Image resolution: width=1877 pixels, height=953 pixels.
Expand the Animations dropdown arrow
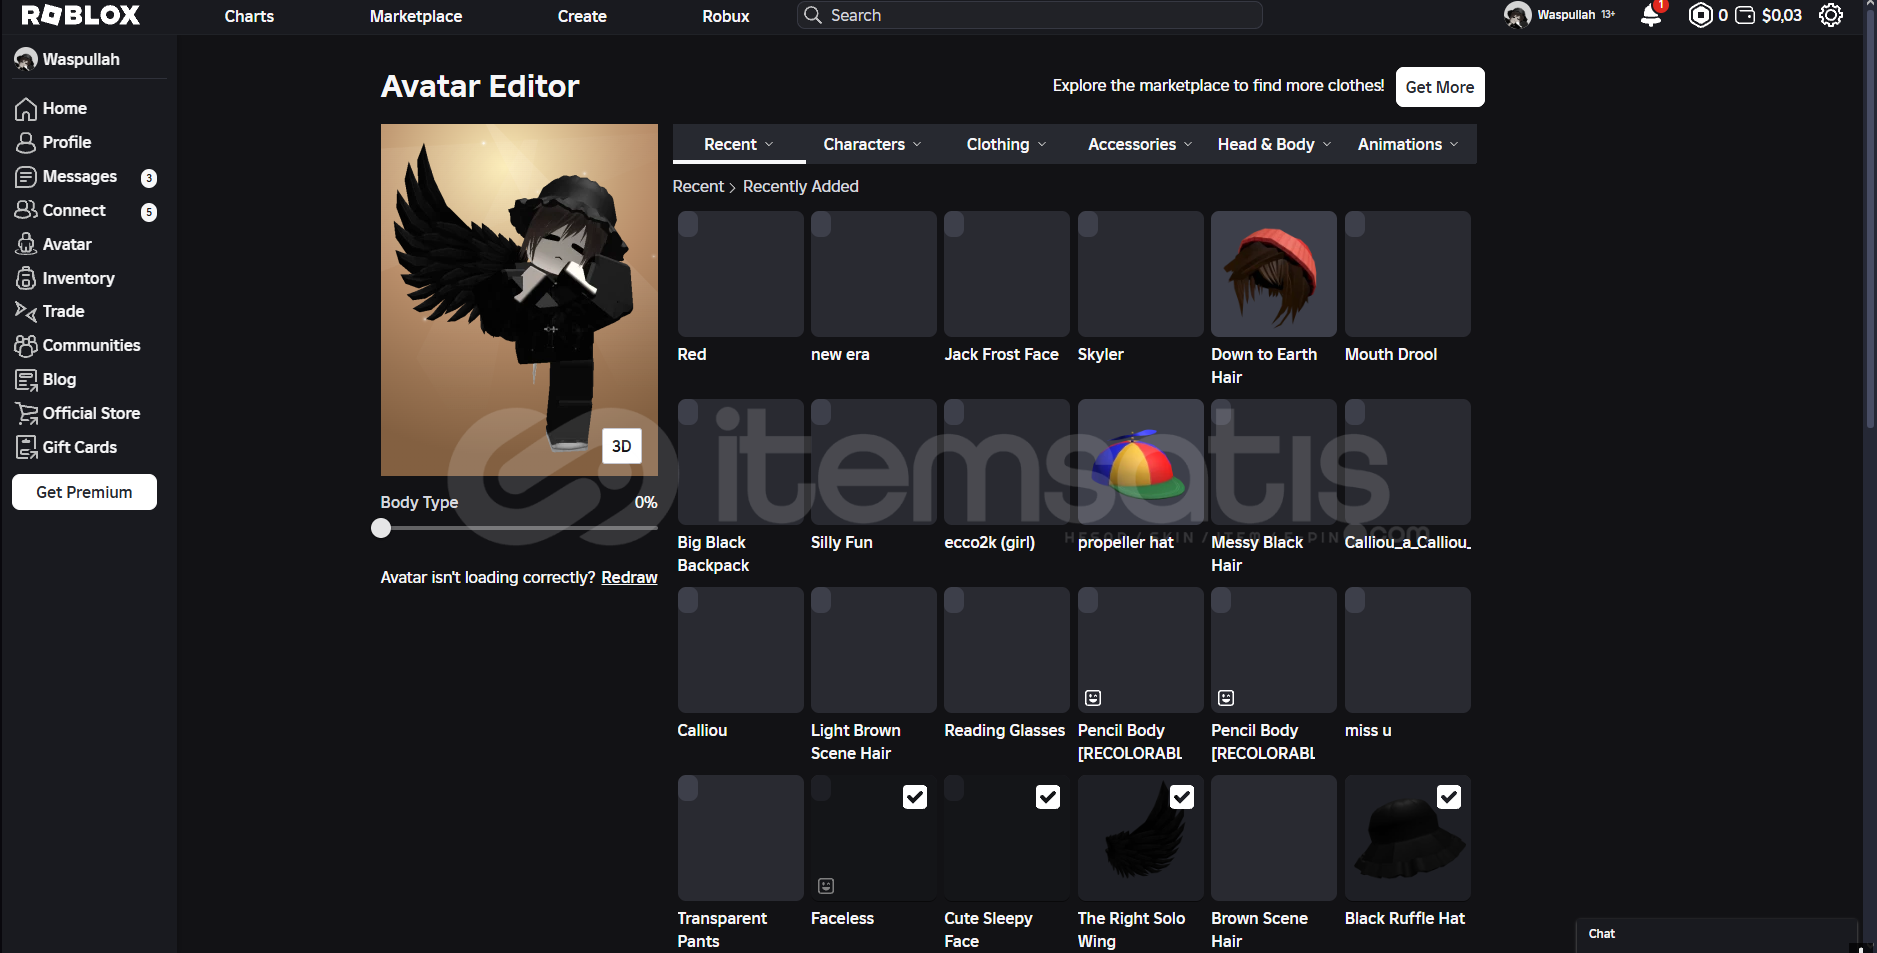pos(1454,145)
